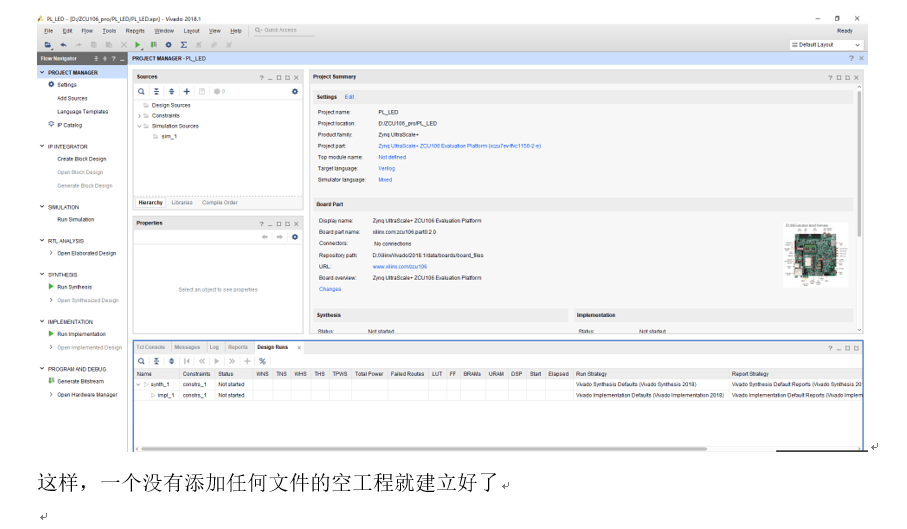This screenshot has width=907, height=529.
Task: Minimize the Flow Navigator pane
Action: (x=122, y=58)
